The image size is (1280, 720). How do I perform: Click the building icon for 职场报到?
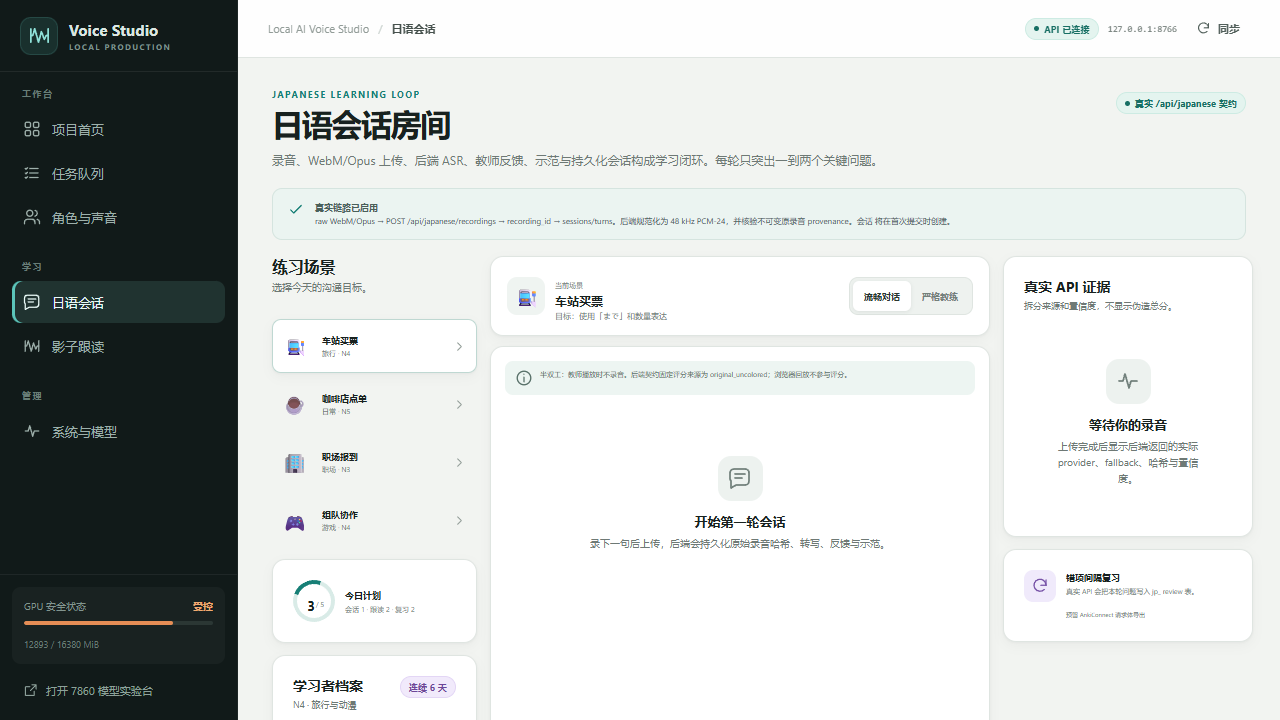[295, 463]
